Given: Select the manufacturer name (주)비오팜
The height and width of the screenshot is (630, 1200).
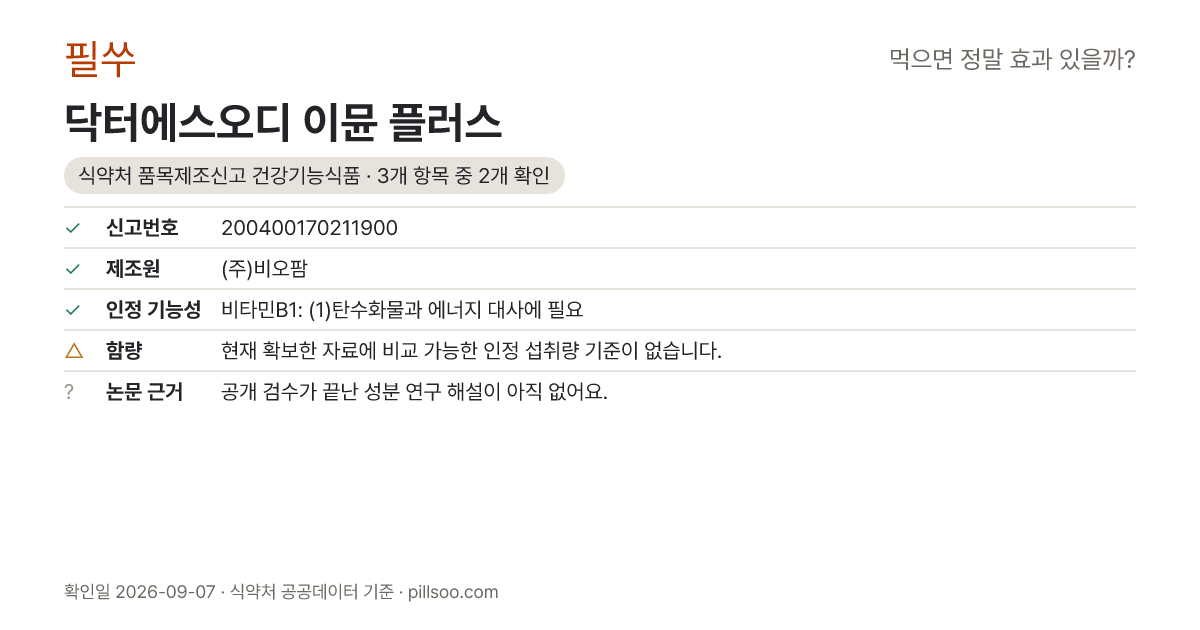Looking at the screenshot, I should coord(264,269).
